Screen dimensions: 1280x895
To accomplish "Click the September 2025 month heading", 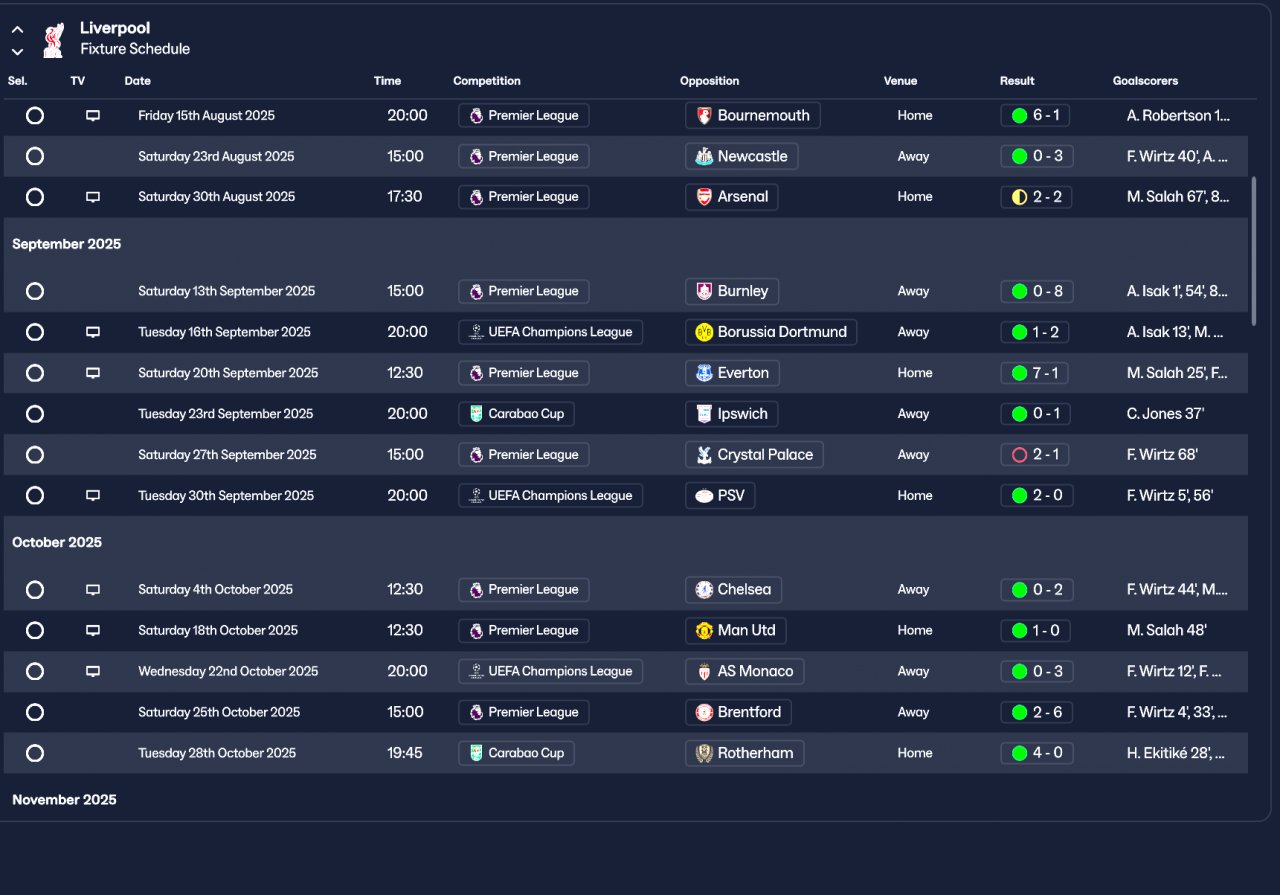I will click(x=66, y=244).
